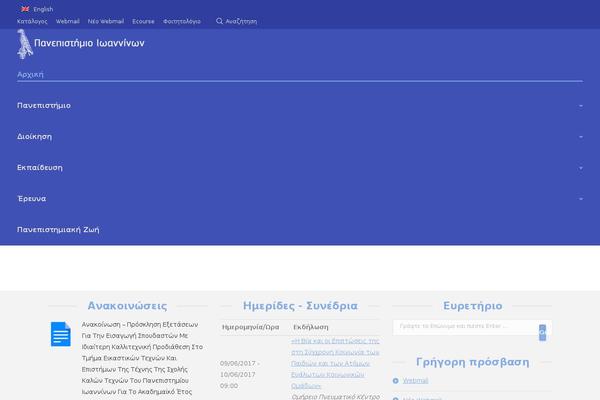Click the Αναζήτηση search text
Screen dimensions: 600x400
241,21
